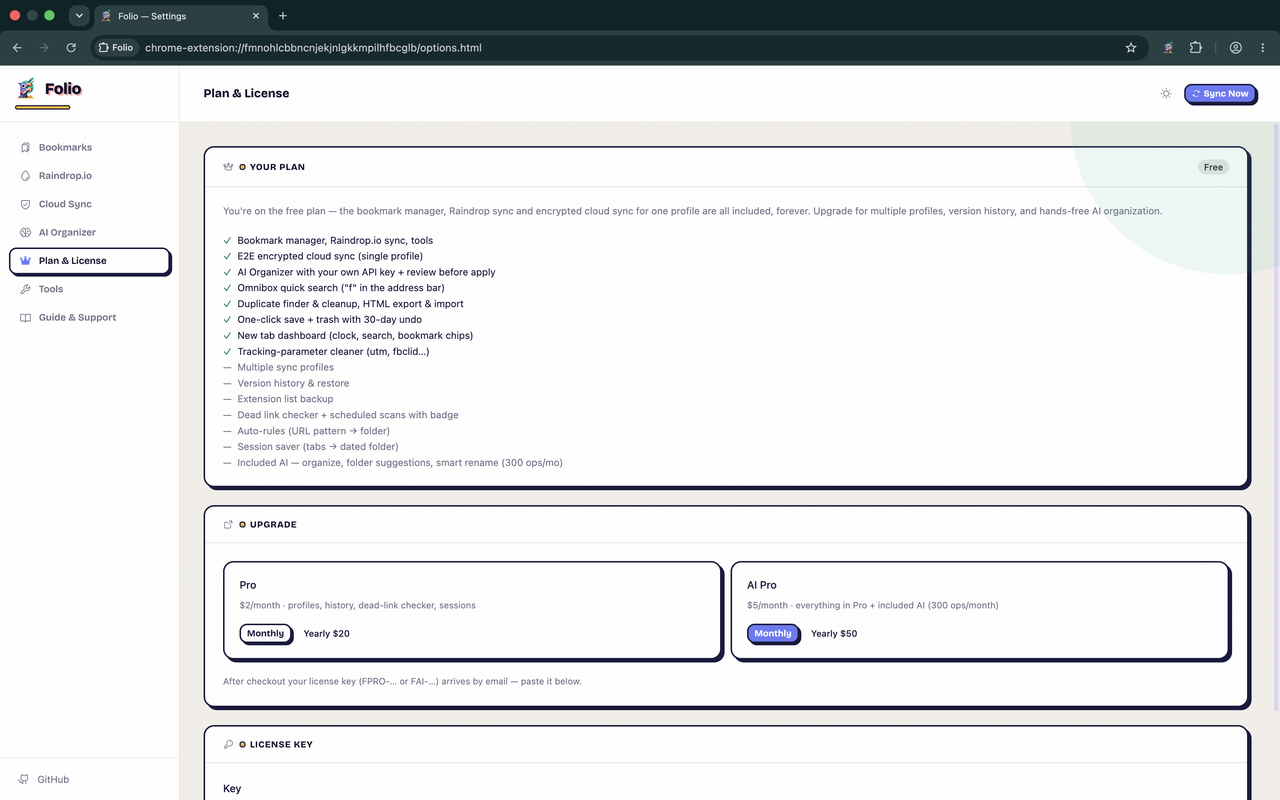Click the Sync Now button
The width and height of the screenshot is (1280, 800).
click(1220, 94)
